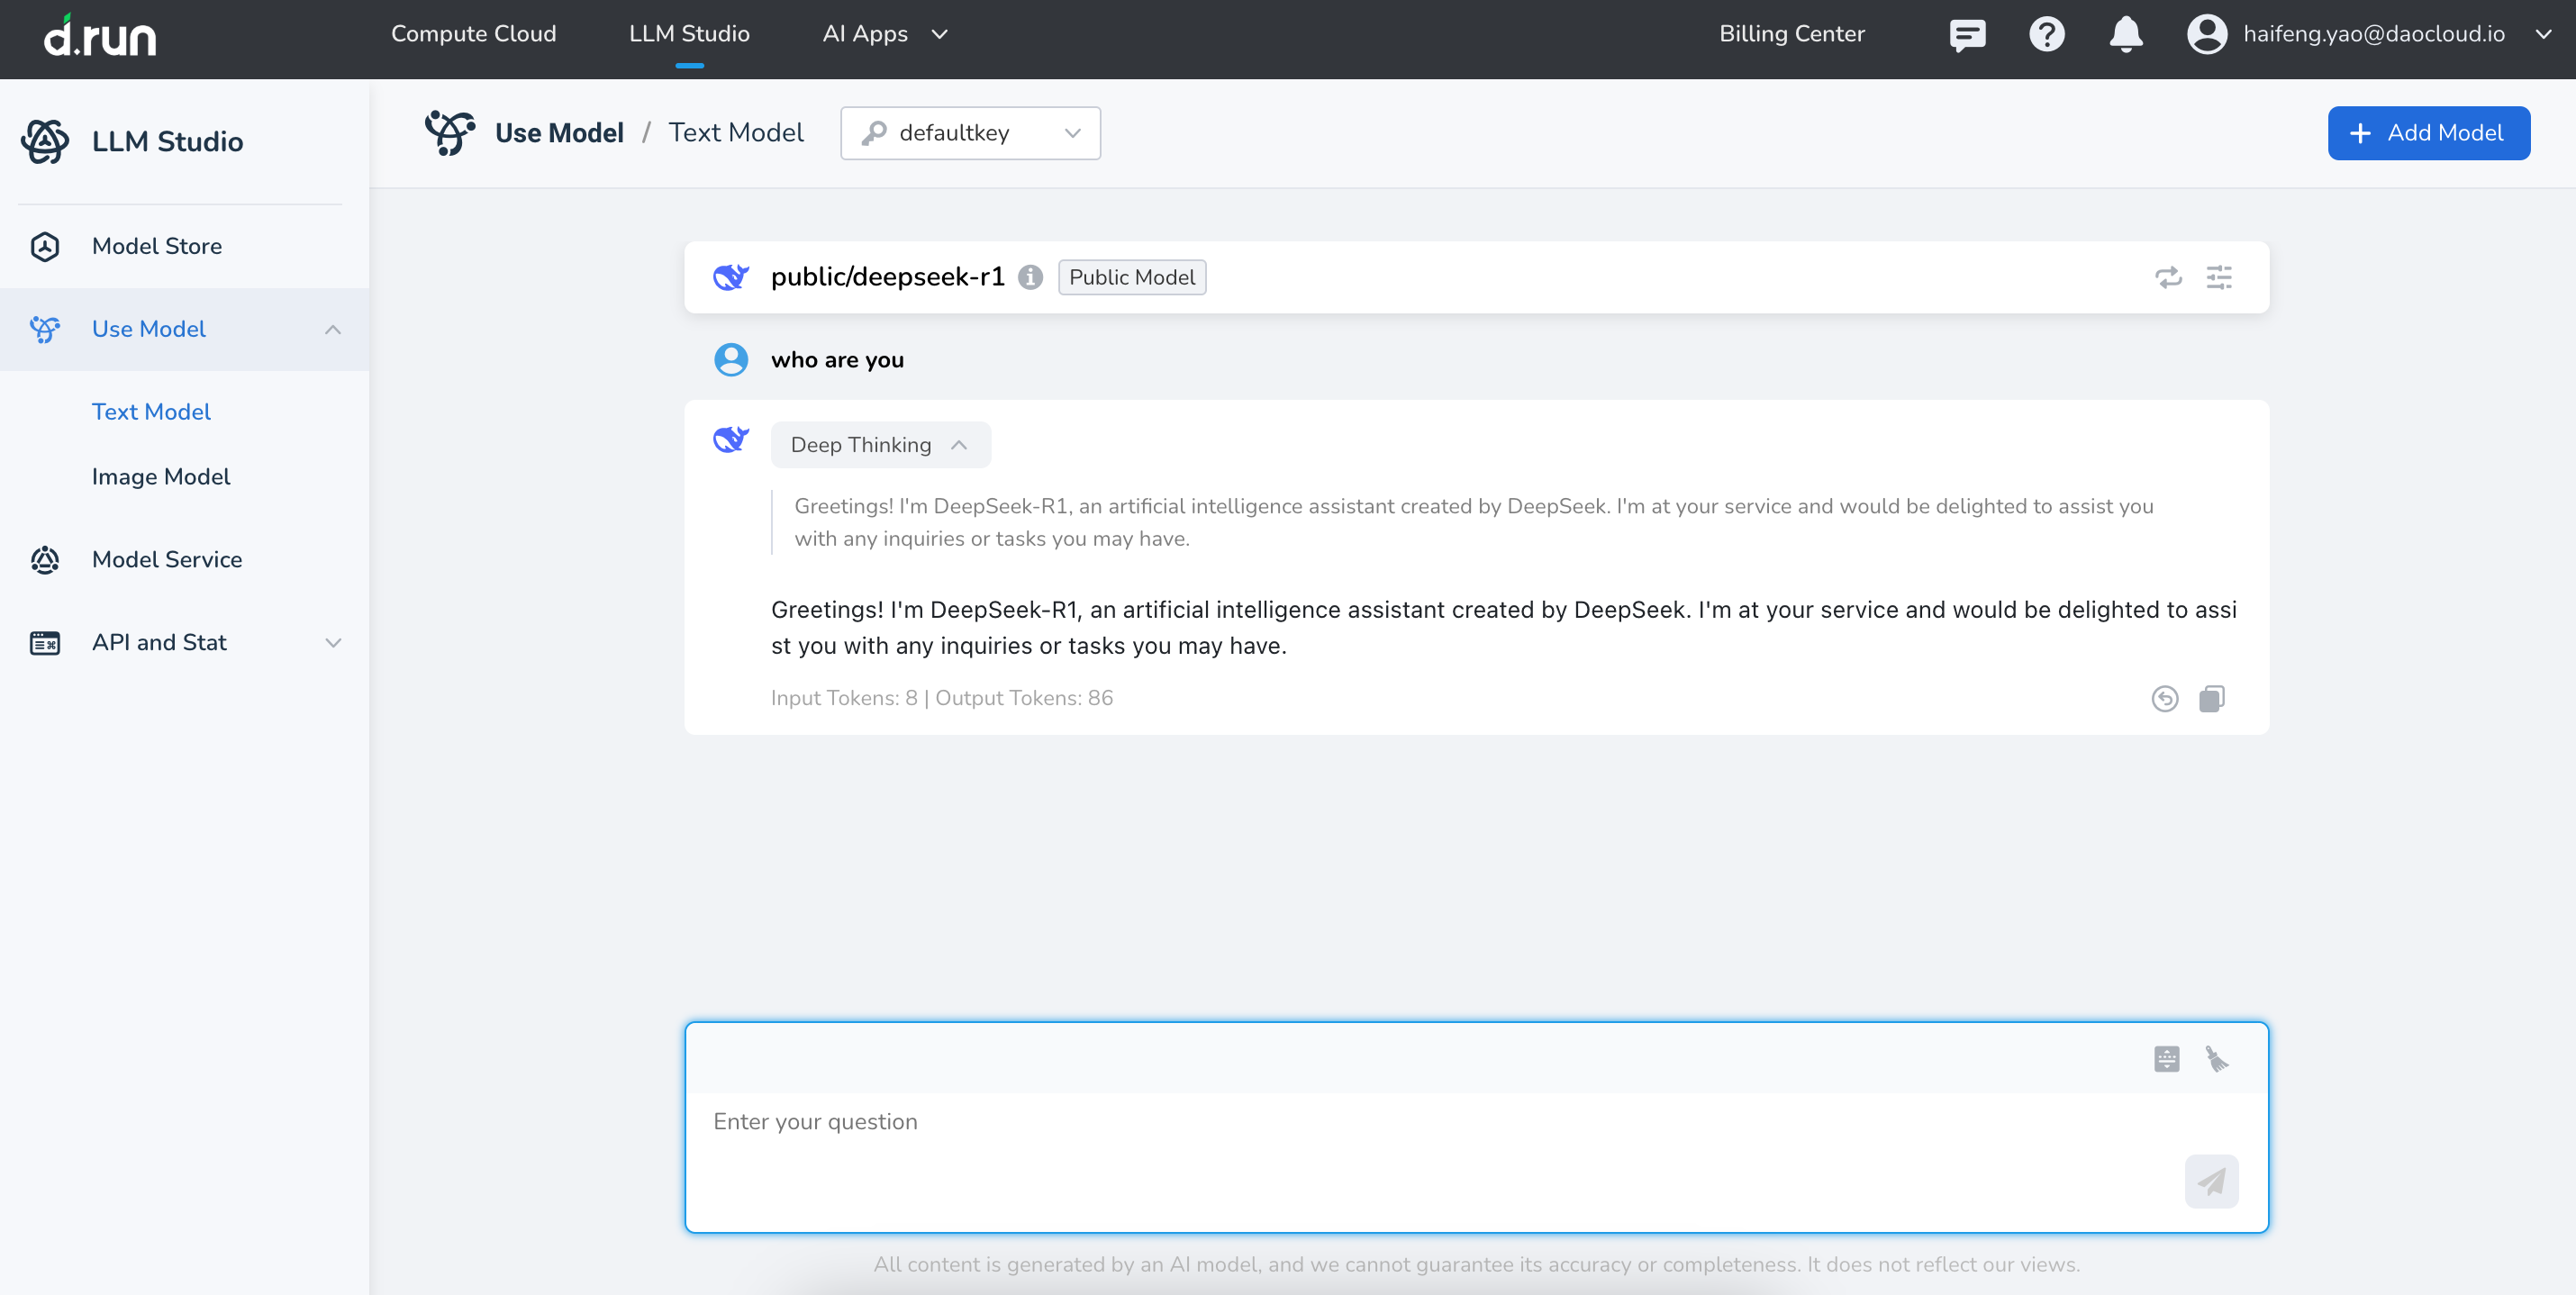Open Billing Center link

(1791, 34)
